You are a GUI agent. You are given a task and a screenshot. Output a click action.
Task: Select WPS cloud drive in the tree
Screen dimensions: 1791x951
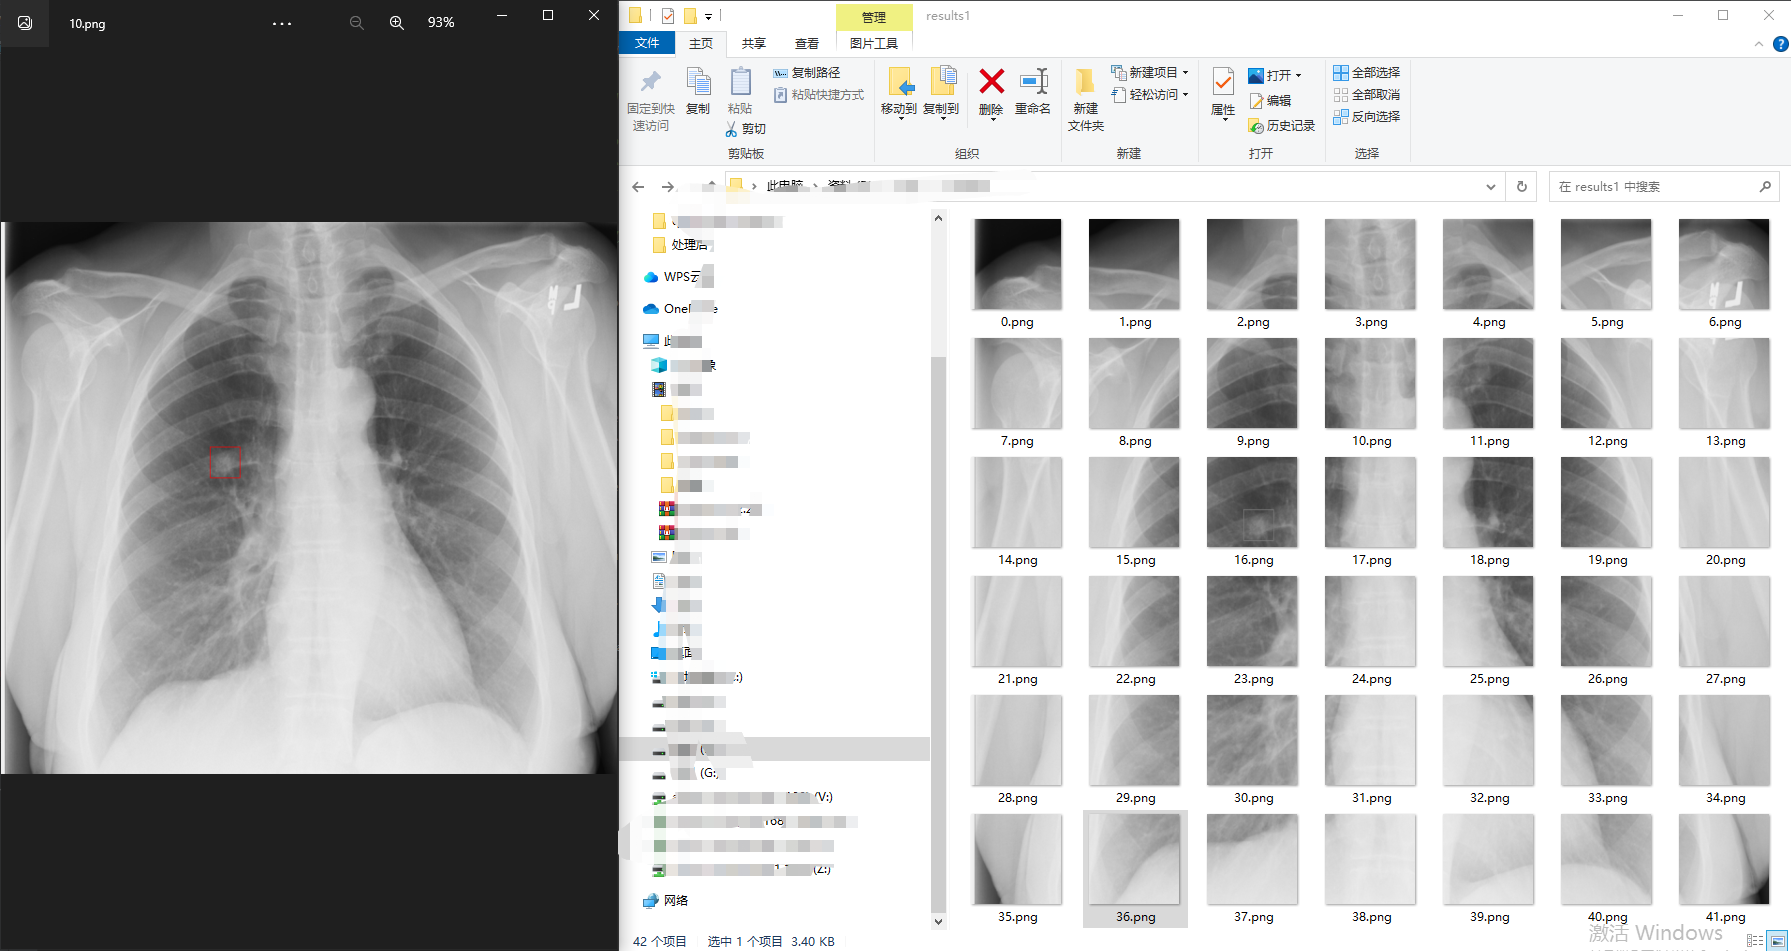tap(678, 277)
